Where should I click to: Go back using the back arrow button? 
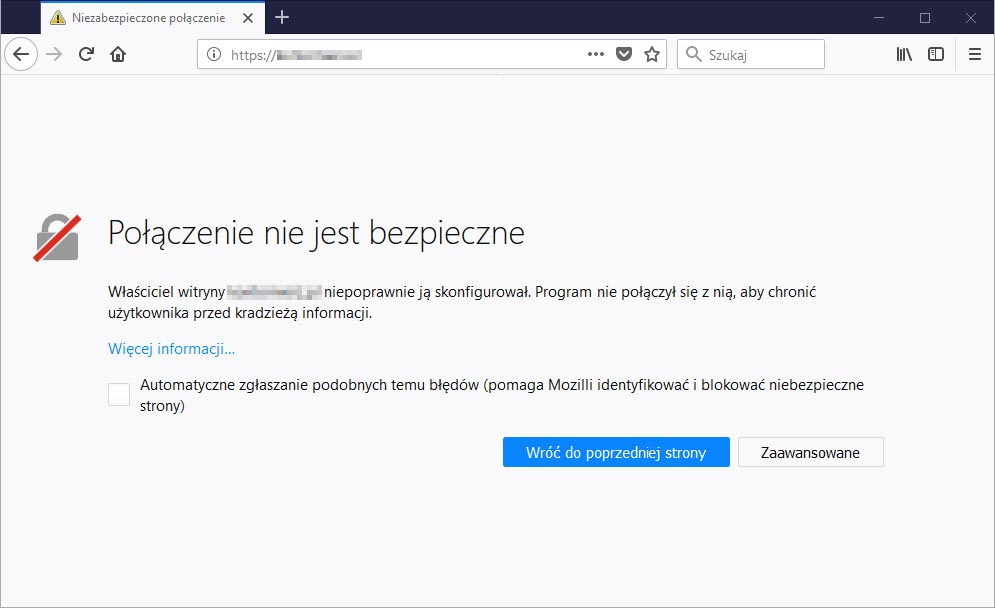pyautogui.click(x=21, y=54)
